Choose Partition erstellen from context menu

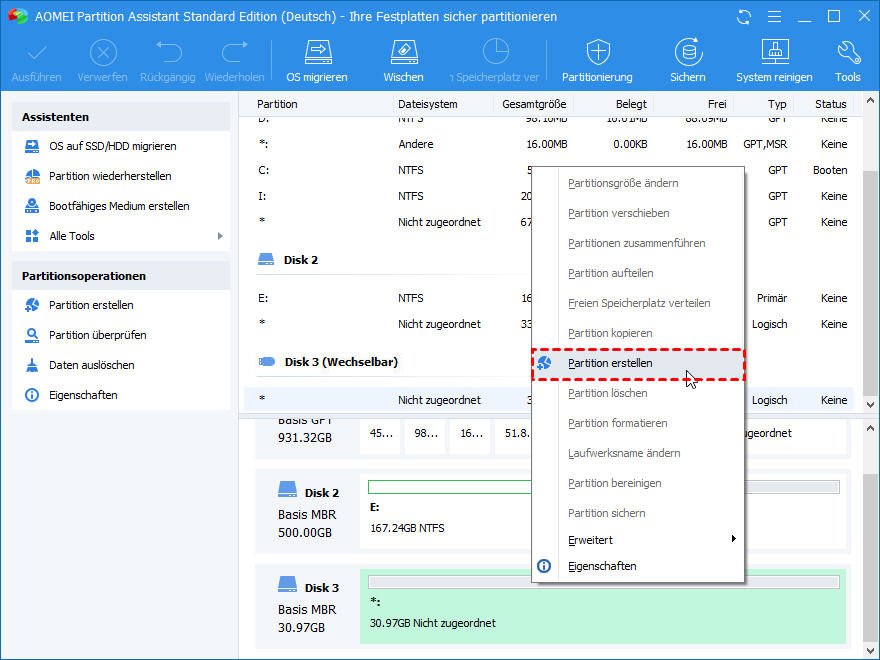tap(638, 364)
